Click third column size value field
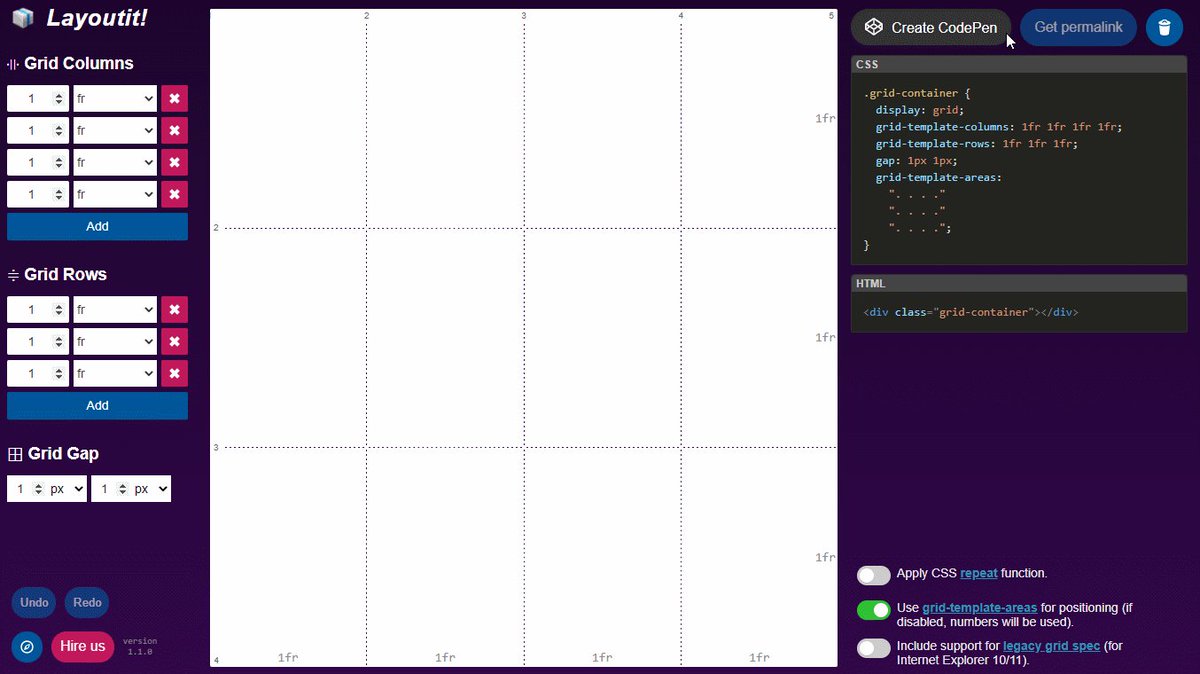This screenshot has width=1200, height=674. point(38,162)
